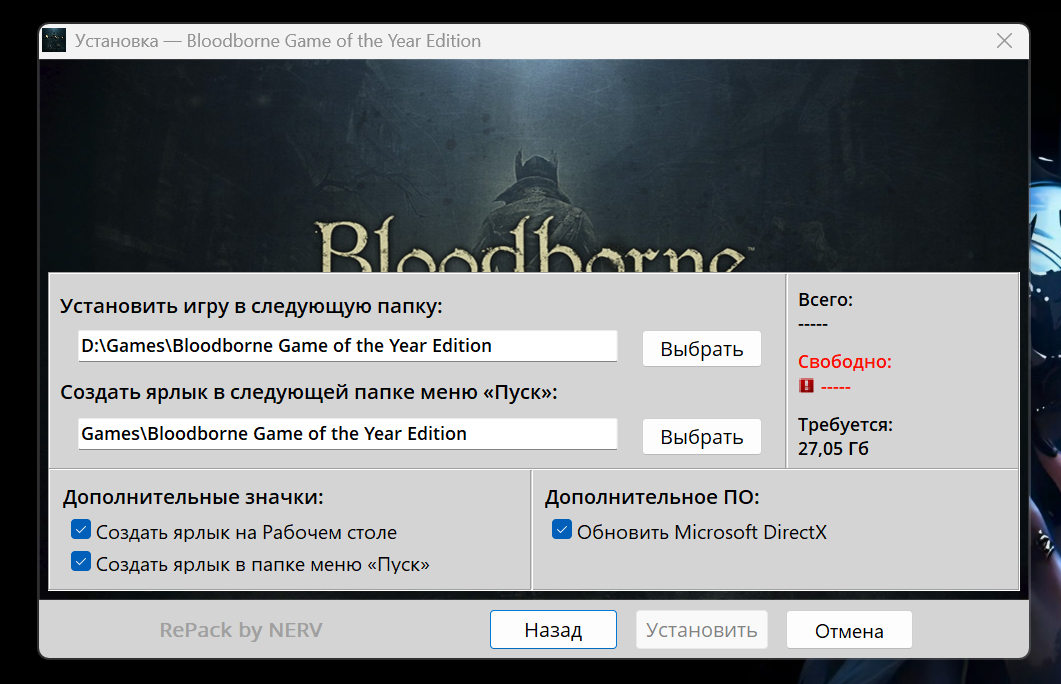Screen dimensions: 1061x684
Task: Toggle 'Создать ярлык на Рабочем столе' checkbox
Action: pos(81,530)
